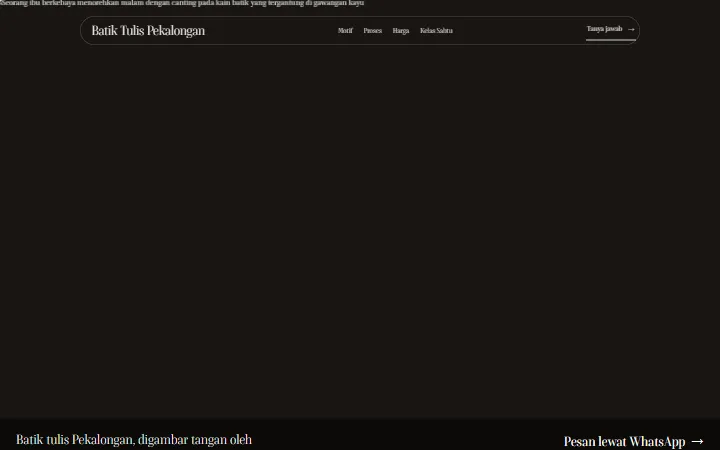Select the Harga navigation item
This screenshot has width=720, height=450.
click(x=400, y=31)
